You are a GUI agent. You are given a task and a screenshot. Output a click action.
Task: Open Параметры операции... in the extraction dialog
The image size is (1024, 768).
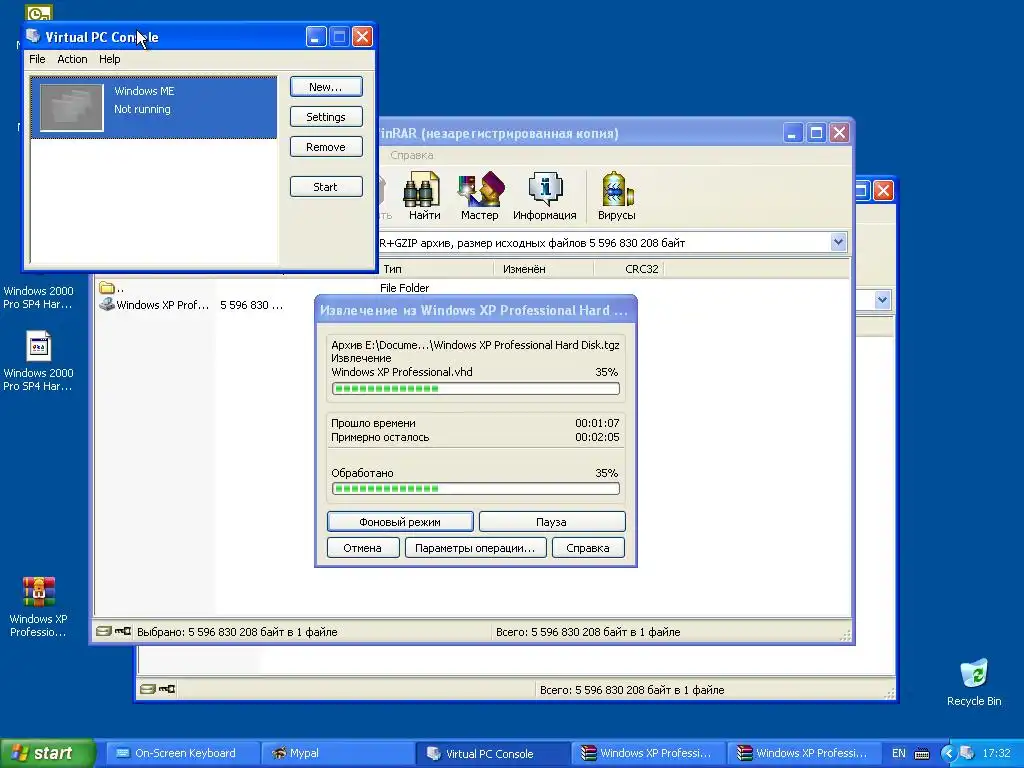475,548
